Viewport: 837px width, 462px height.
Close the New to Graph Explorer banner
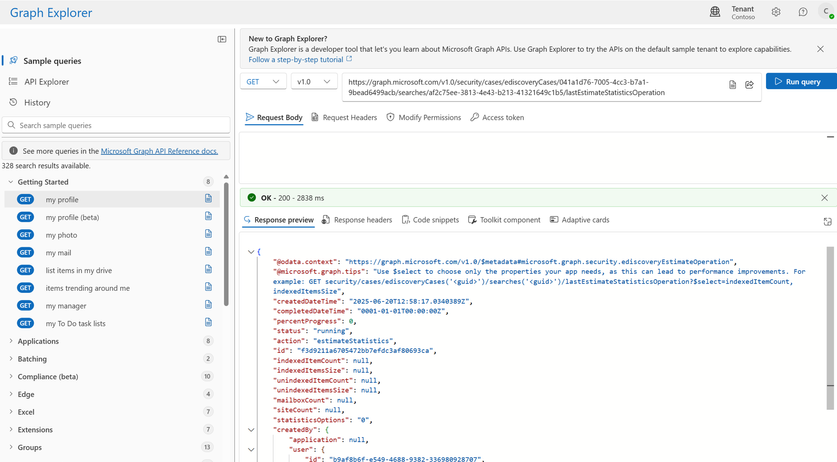point(820,49)
